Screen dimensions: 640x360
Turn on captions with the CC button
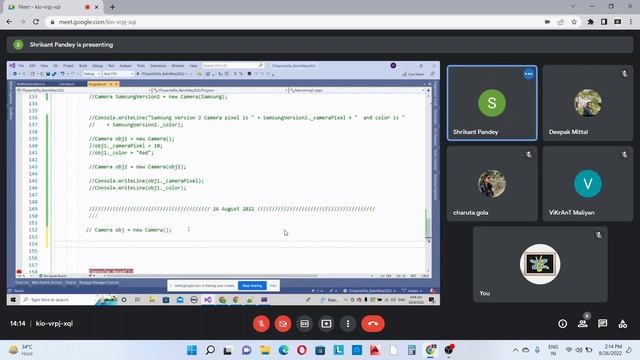(304, 324)
